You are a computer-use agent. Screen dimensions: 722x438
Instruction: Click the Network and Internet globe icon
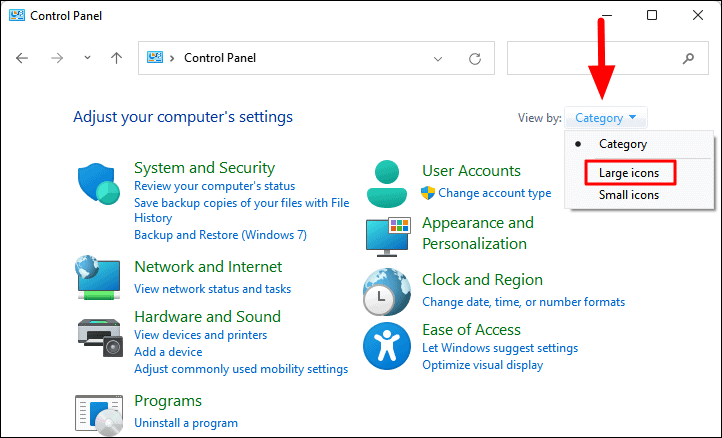(98, 277)
